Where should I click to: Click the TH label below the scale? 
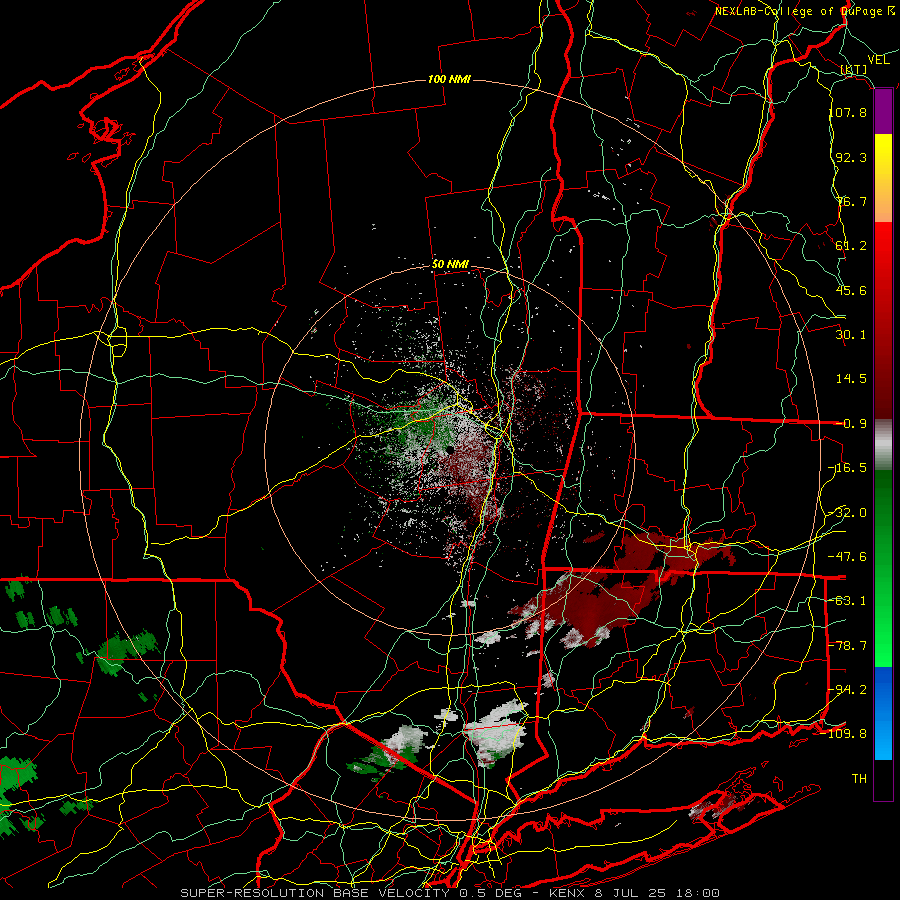tap(859, 779)
